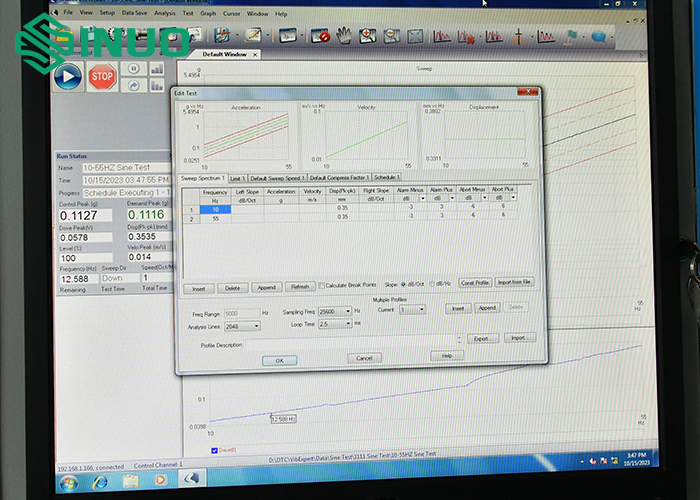This screenshot has height=500, width=700.
Task: Select the dB/Hz slope radio button
Action: click(432, 284)
